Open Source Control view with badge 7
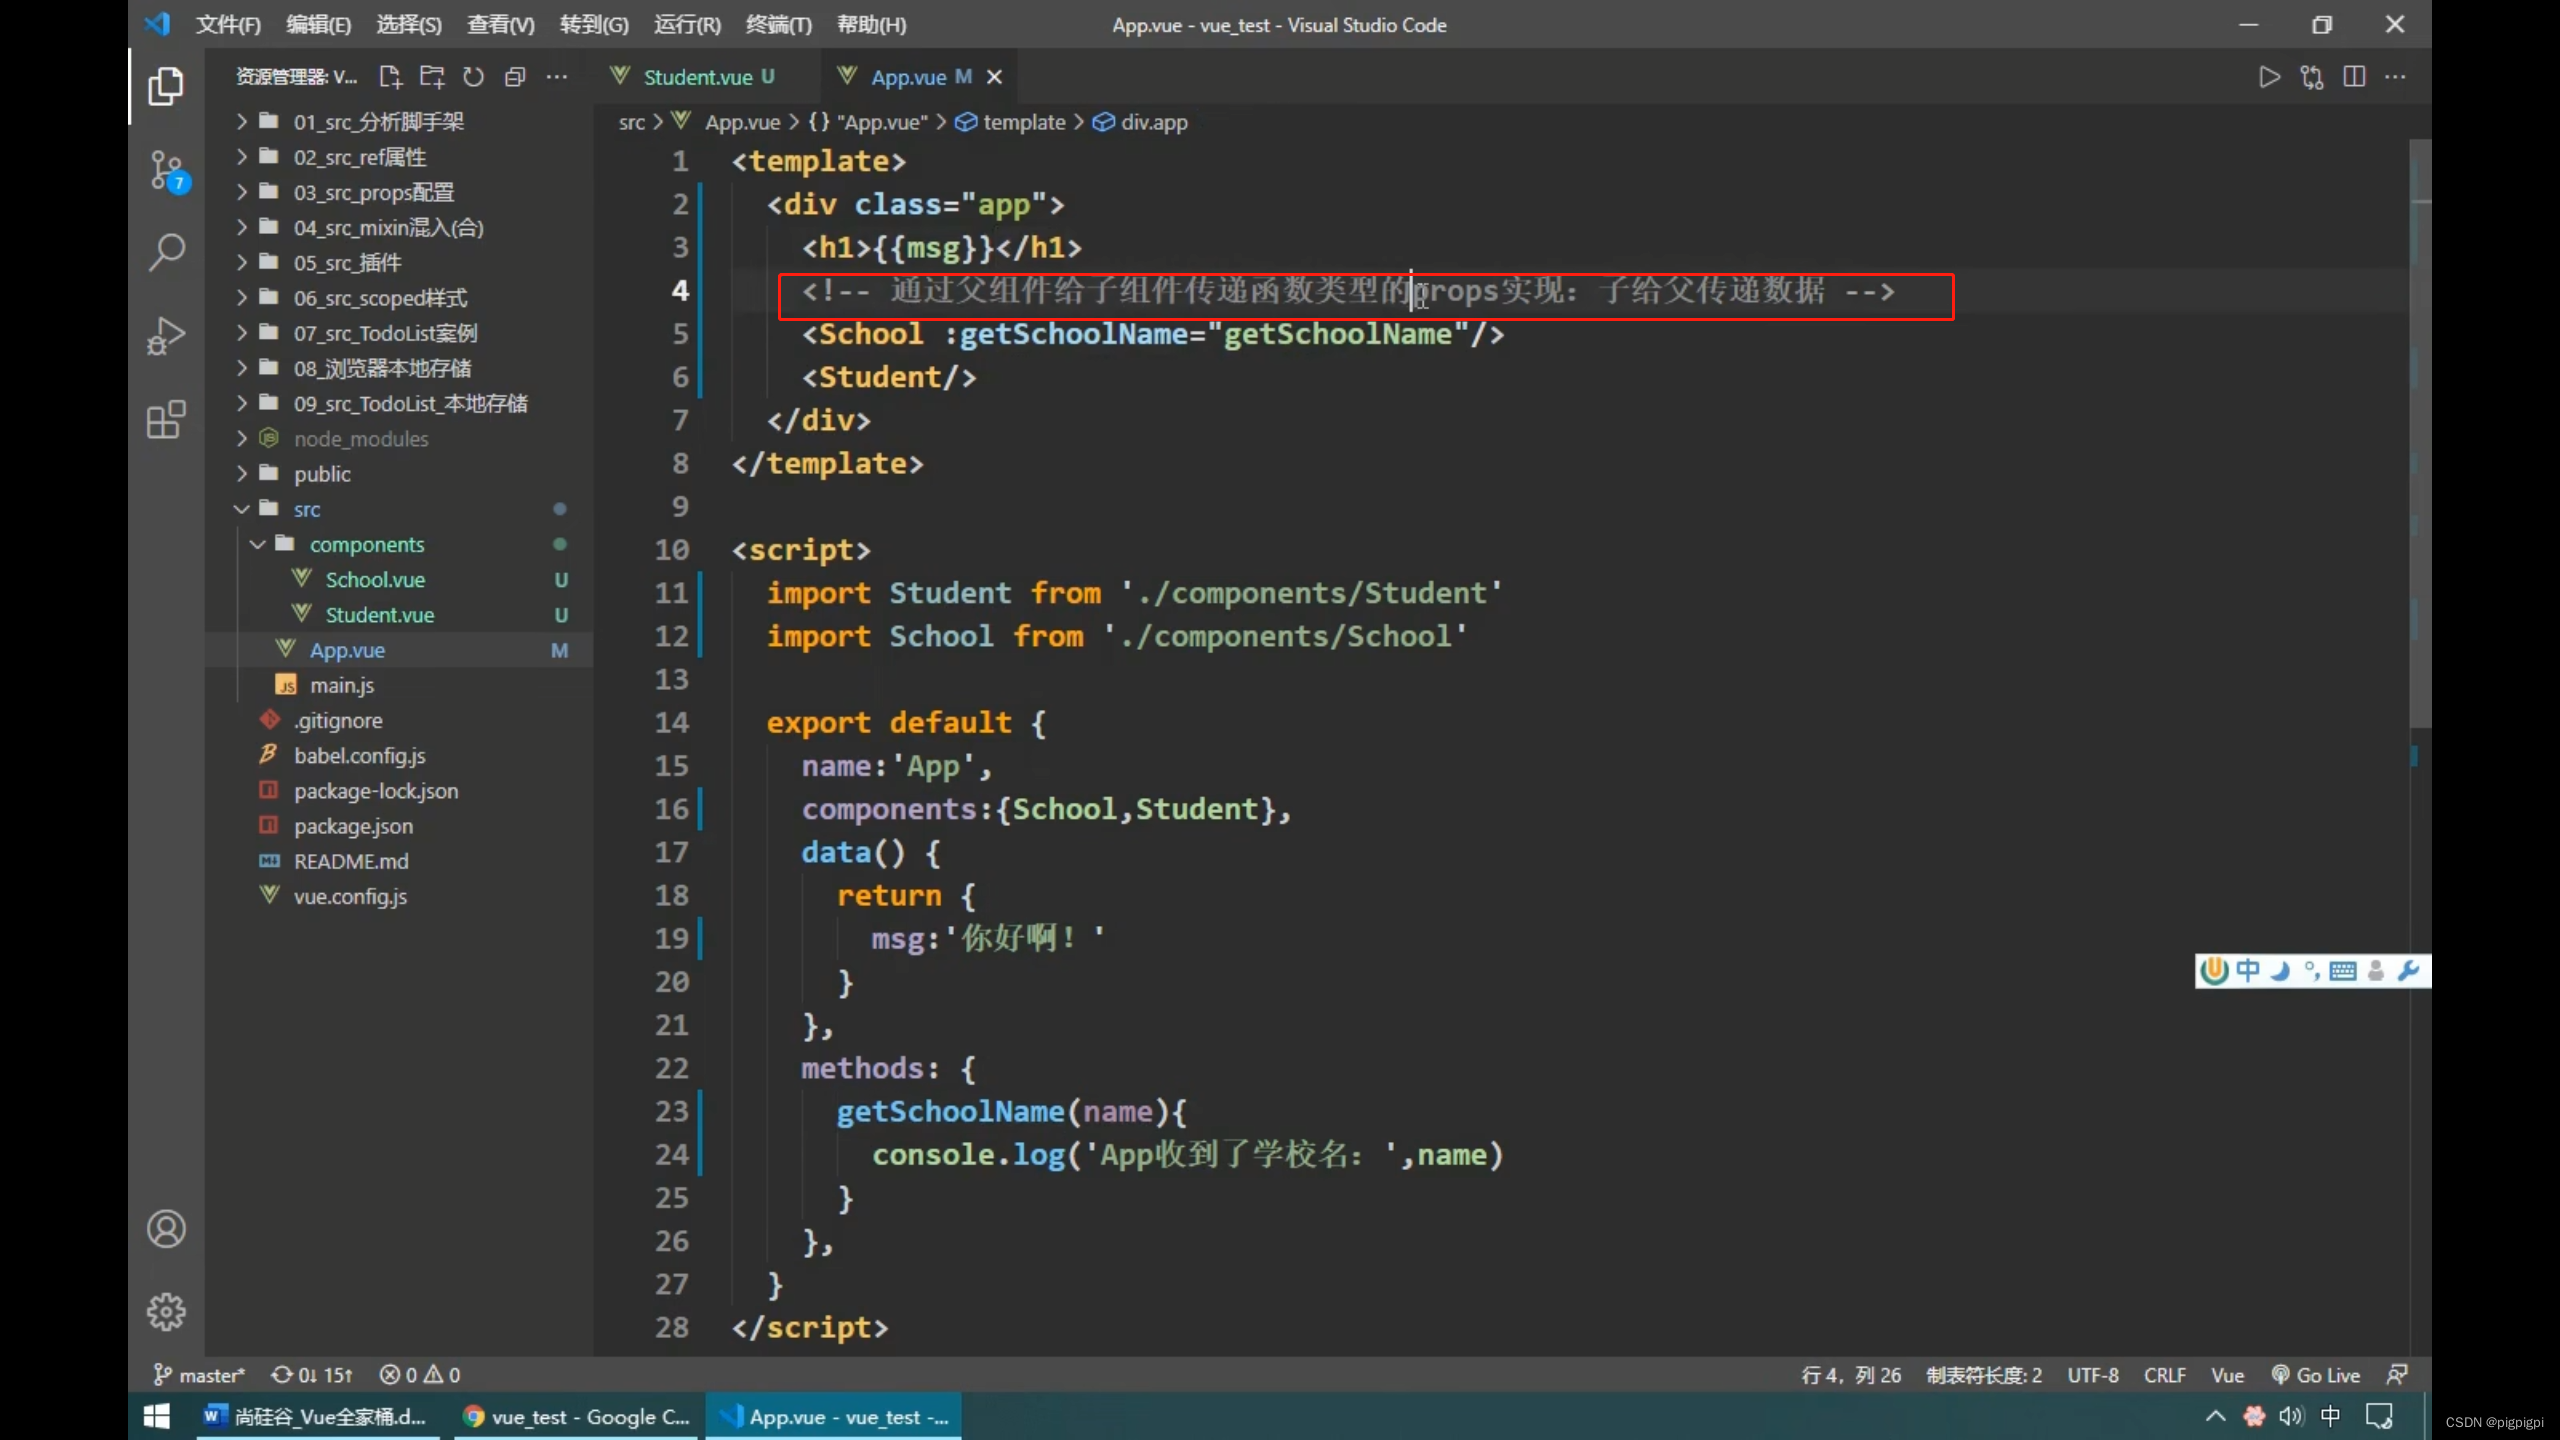 click(x=168, y=171)
